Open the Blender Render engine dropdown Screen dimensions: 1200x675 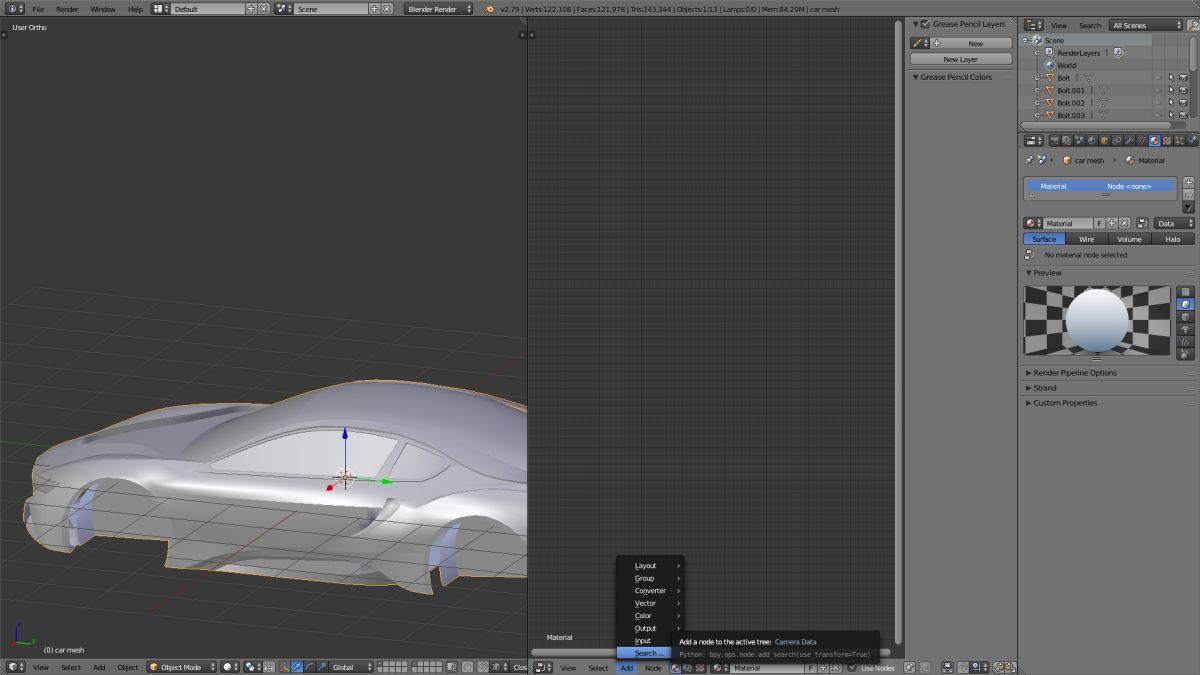[x=438, y=9]
